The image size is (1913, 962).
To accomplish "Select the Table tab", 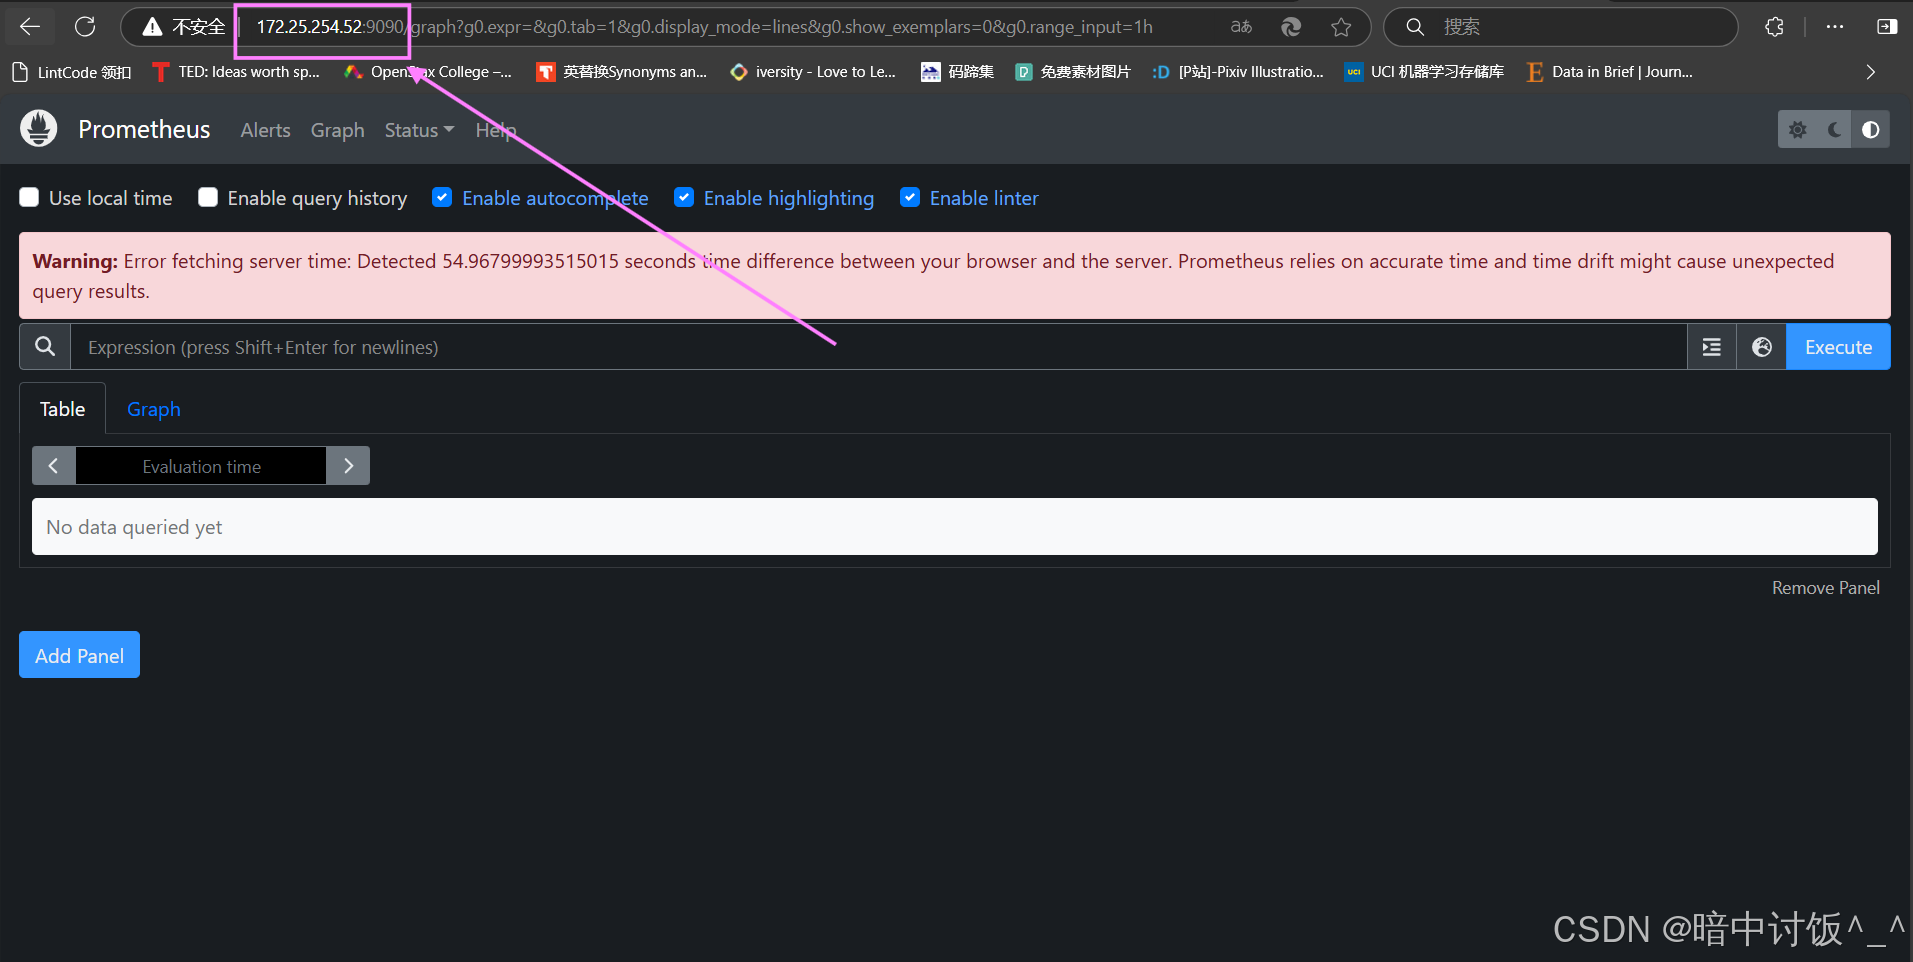I will click(62, 409).
